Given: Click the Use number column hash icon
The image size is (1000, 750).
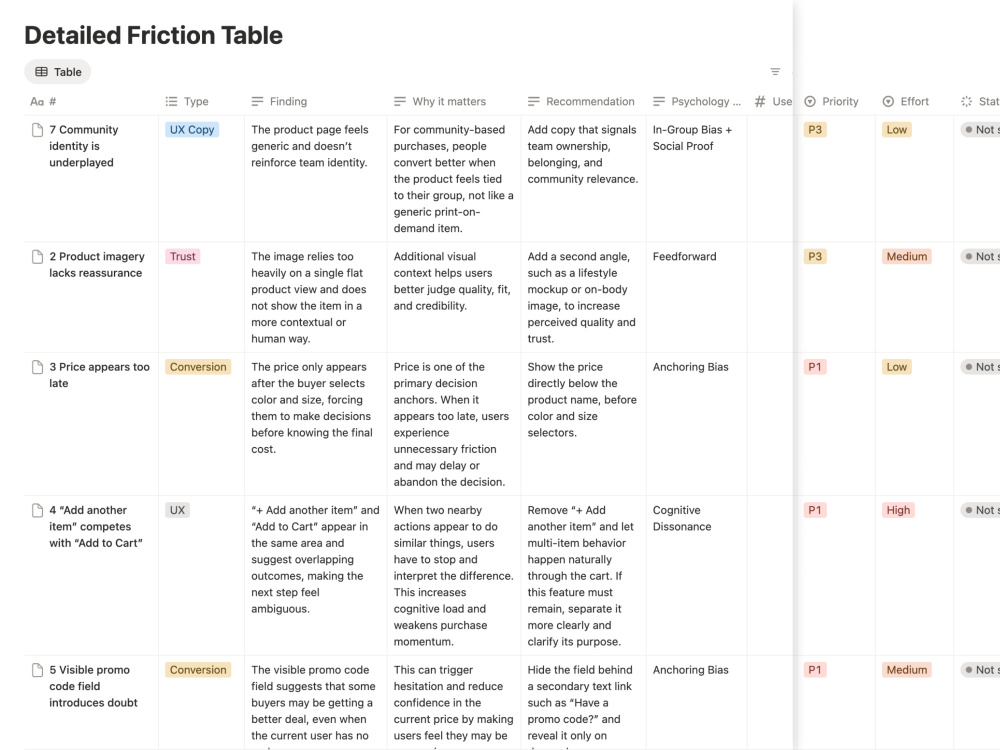Looking at the screenshot, I should 760,101.
